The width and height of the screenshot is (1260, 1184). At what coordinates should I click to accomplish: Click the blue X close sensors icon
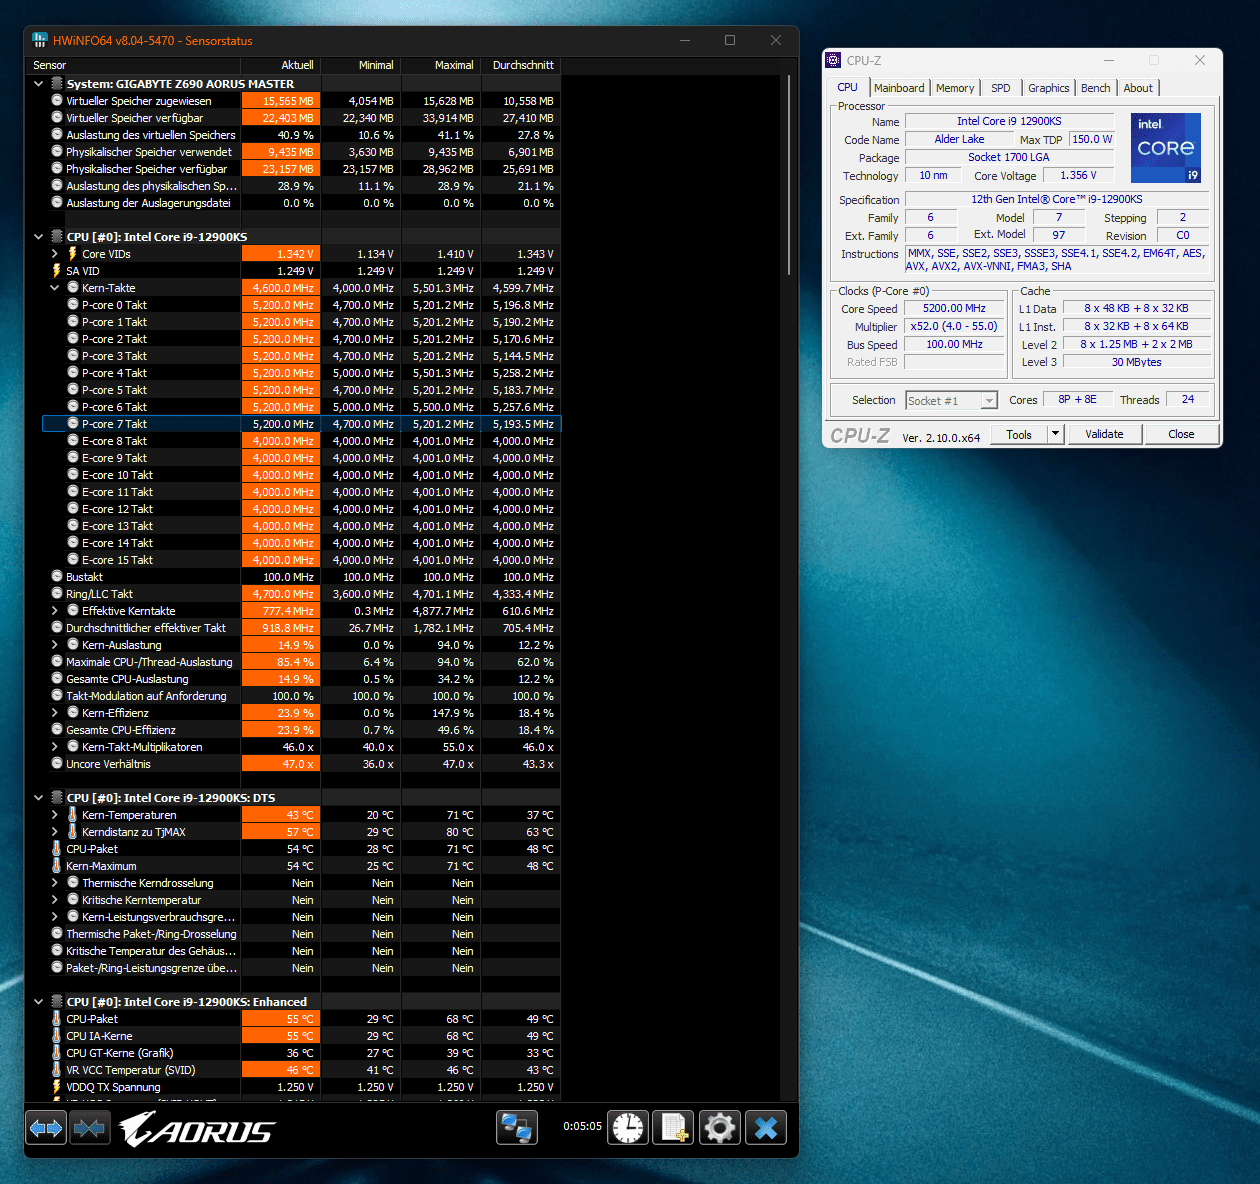[x=766, y=1128]
